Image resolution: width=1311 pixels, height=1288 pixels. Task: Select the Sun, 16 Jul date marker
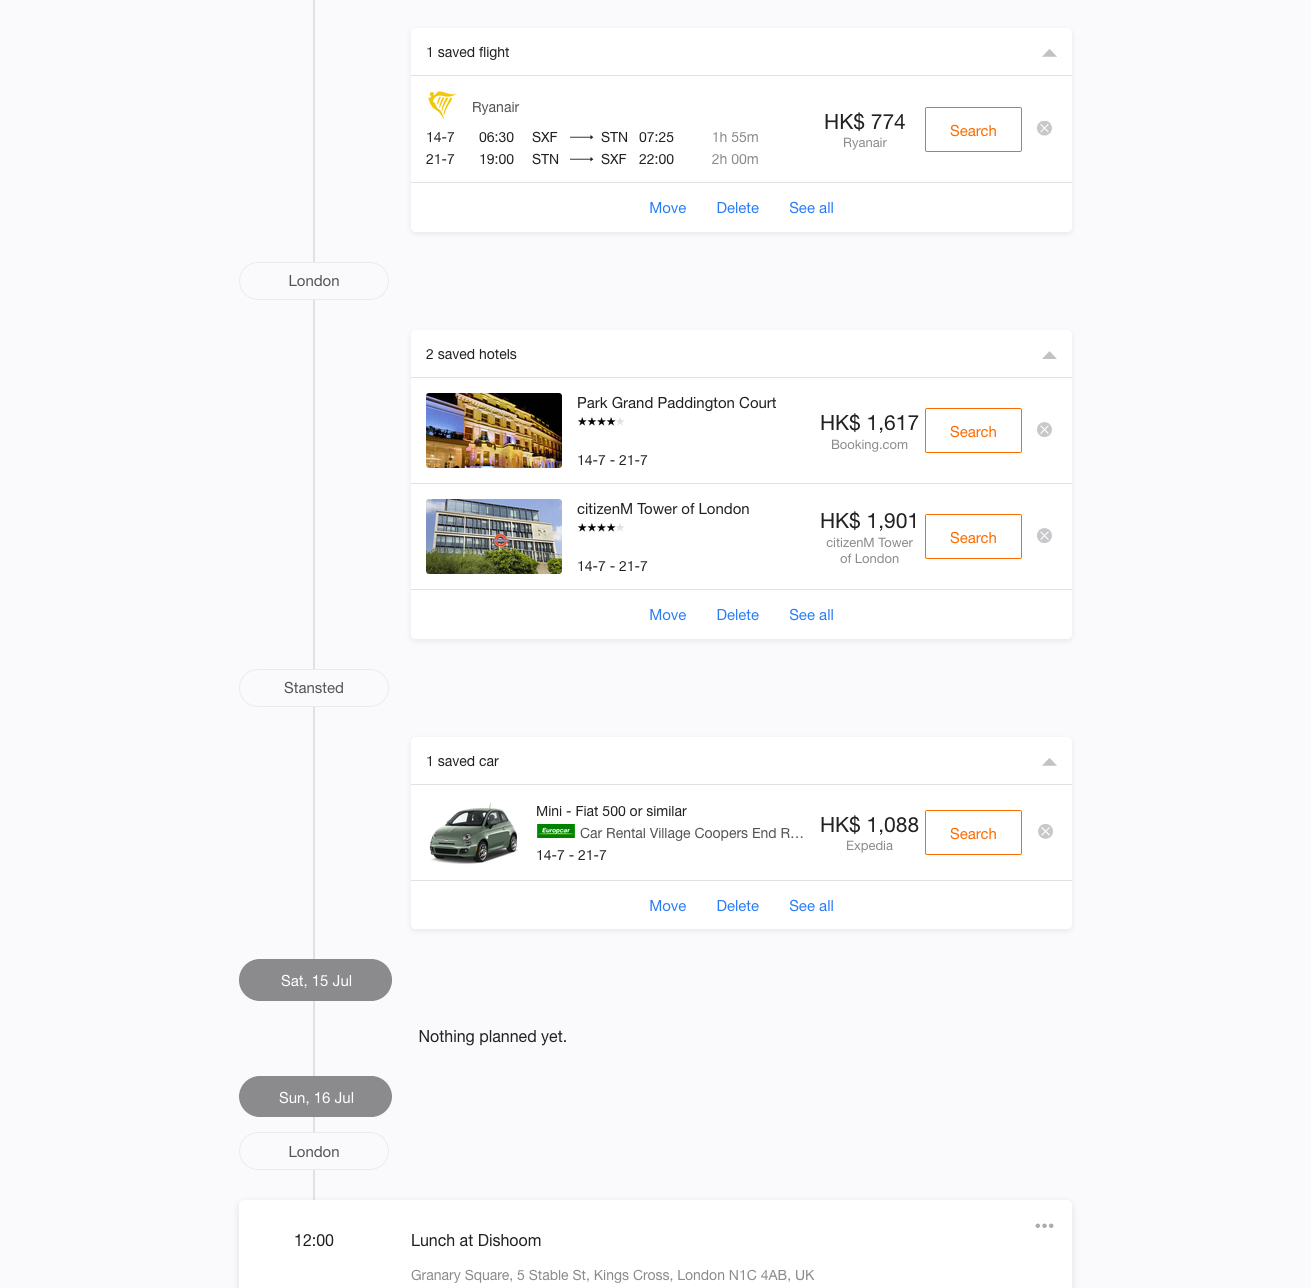[315, 1097]
